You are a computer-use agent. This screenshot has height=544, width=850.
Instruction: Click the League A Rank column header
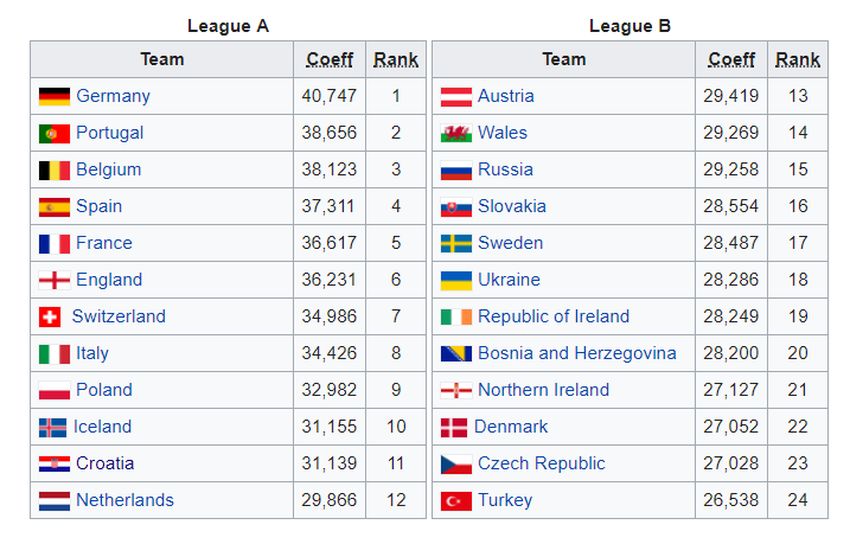(x=396, y=60)
